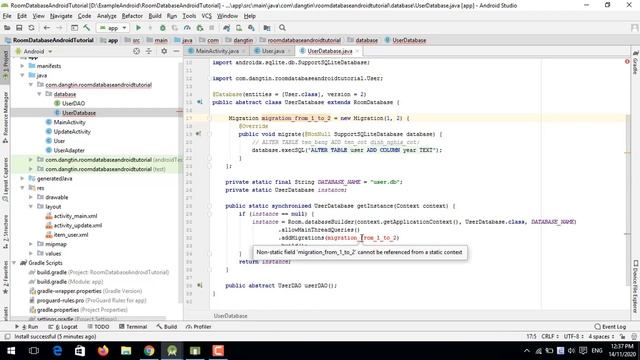The height and width of the screenshot is (360, 640).
Task: Switch to MainActivity.java tab
Action: pyautogui.click(x=217, y=51)
